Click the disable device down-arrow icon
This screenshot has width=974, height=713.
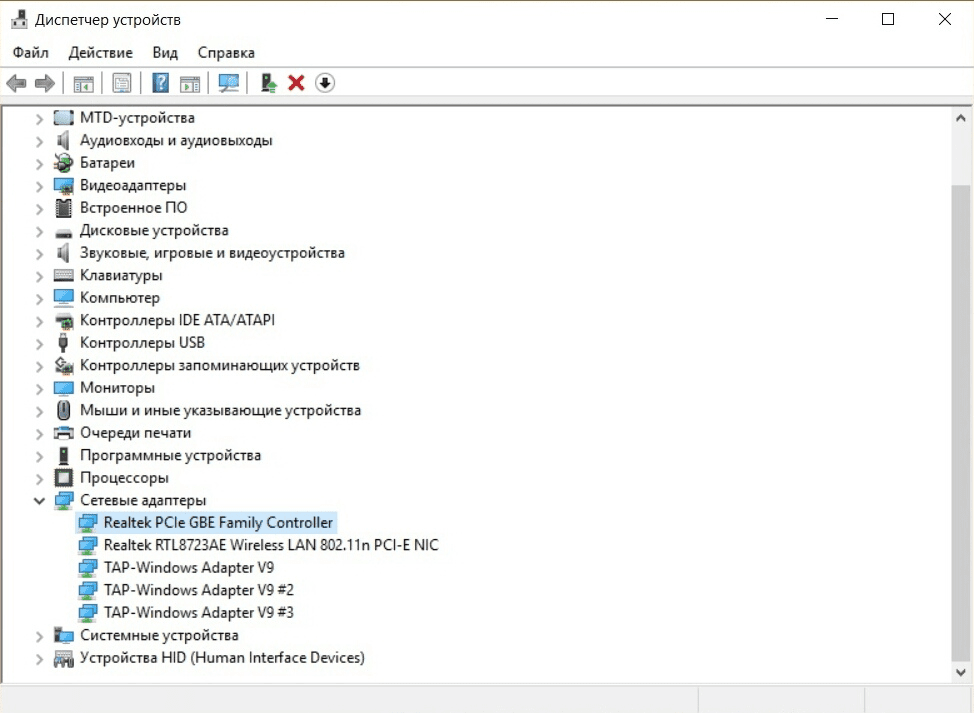point(325,83)
